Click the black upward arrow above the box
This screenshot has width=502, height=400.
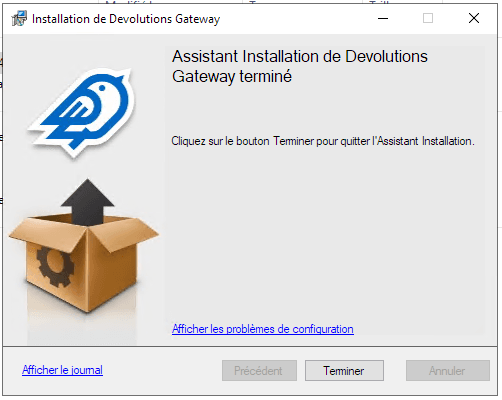point(87,202)
